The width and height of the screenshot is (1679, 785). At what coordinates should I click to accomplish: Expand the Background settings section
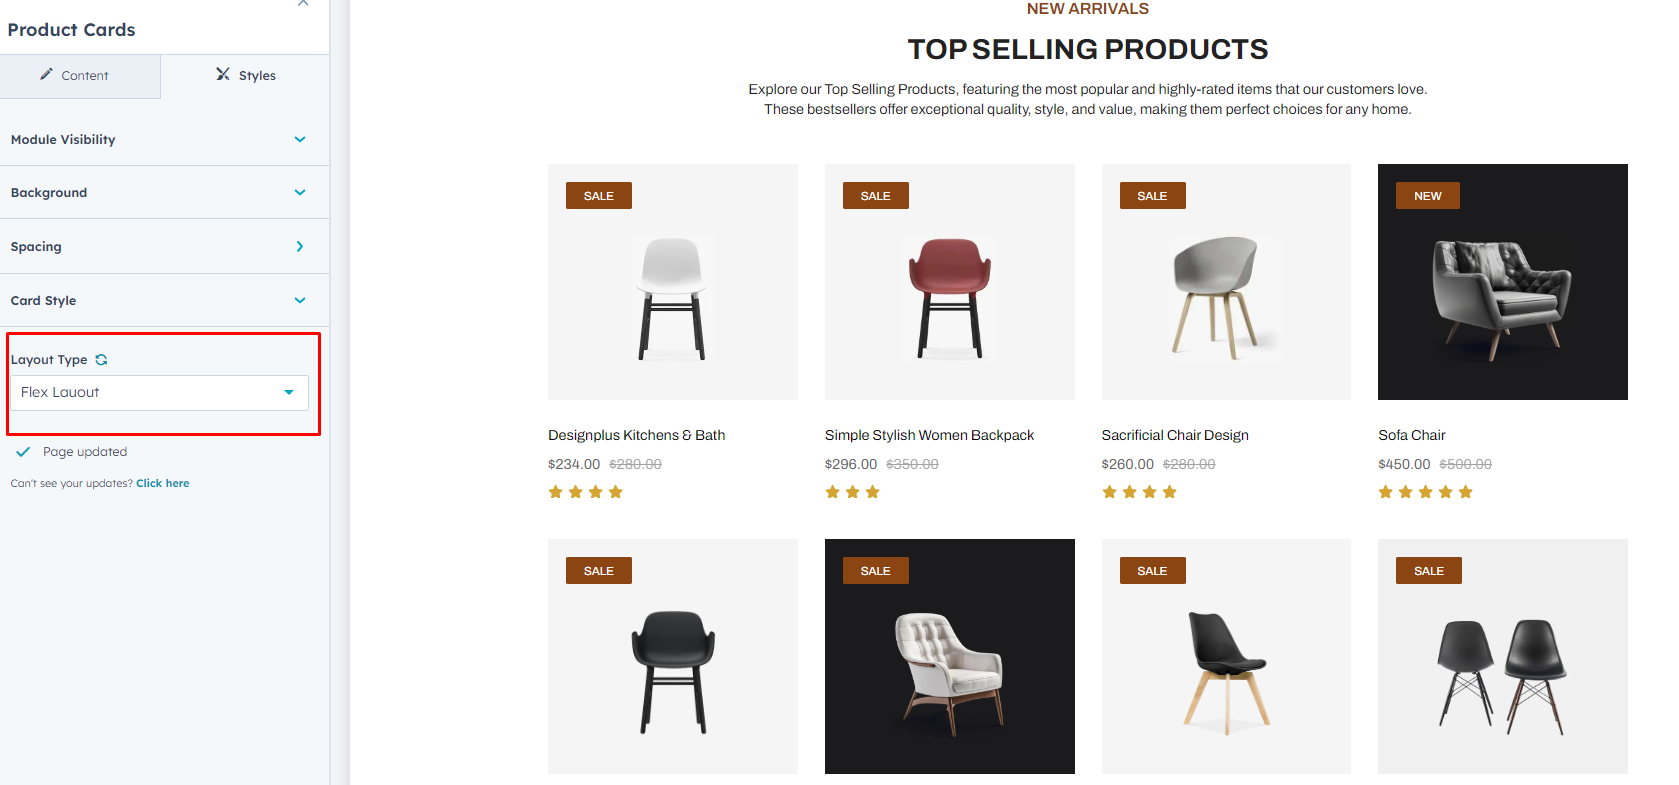click(300, 193)
